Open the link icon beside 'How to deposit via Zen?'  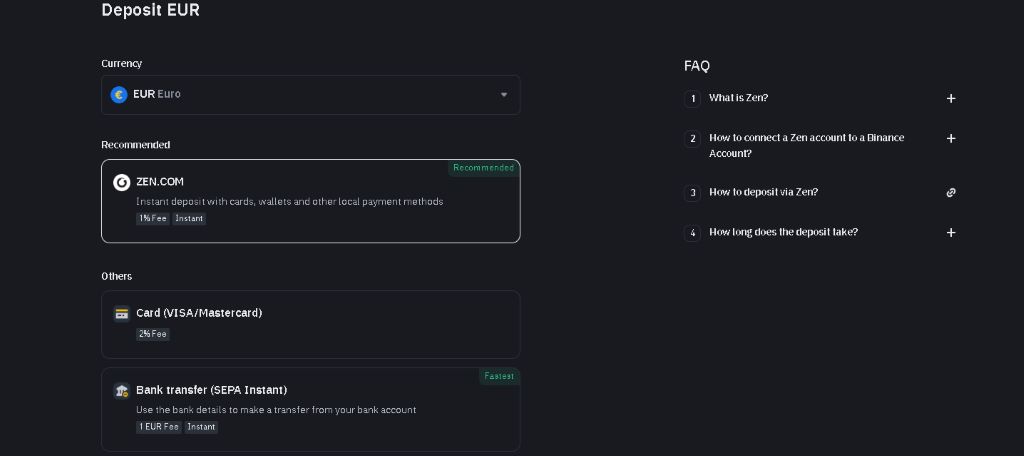click(x=951, y=192)
